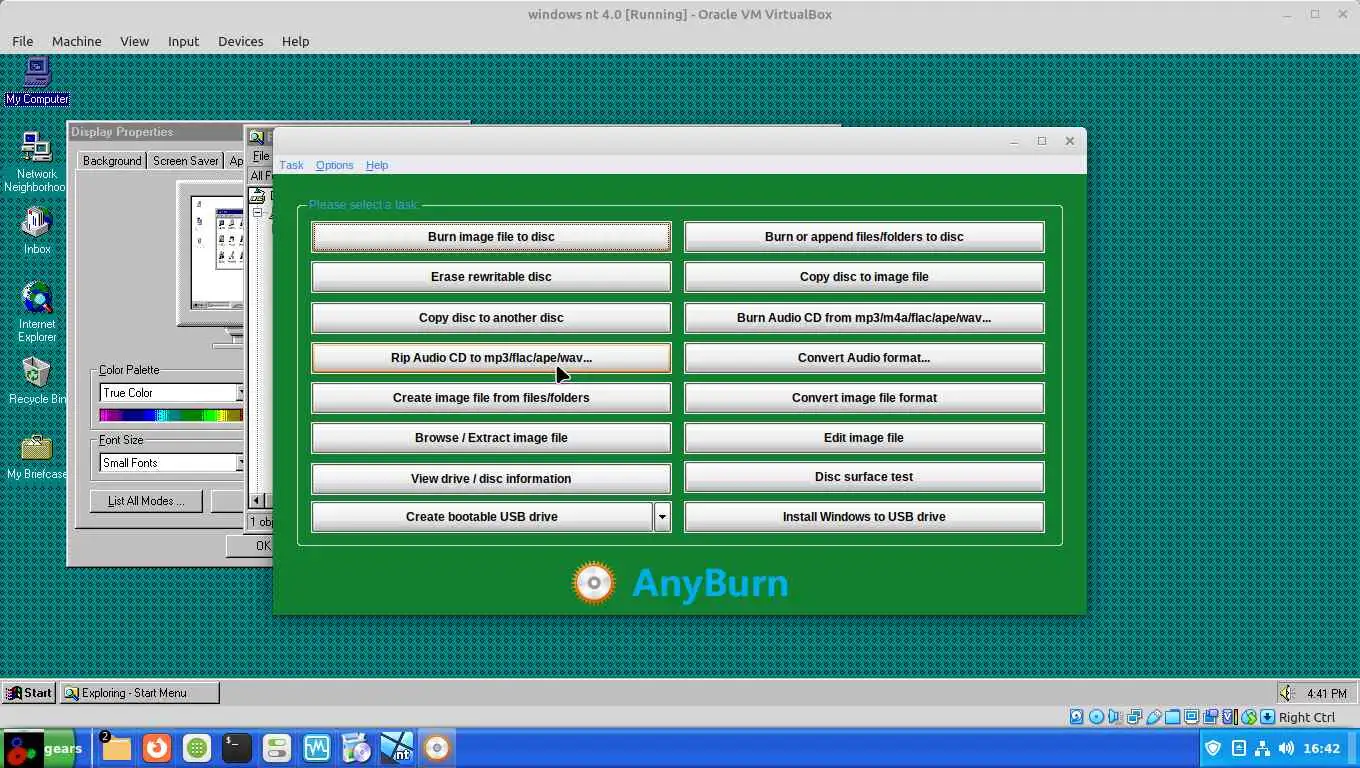
Task: Click the NT tray volume speaker icon
Action: pos(1288,693)
